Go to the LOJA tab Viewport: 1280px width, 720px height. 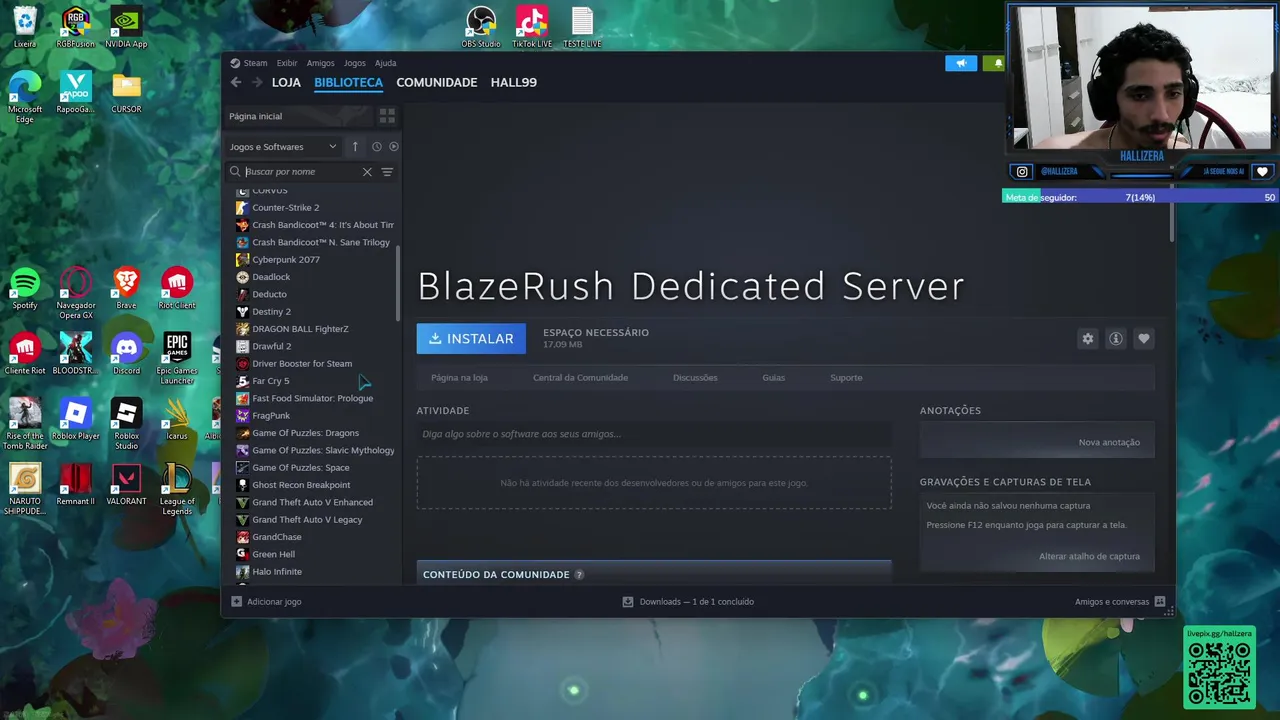coord(286,82)
